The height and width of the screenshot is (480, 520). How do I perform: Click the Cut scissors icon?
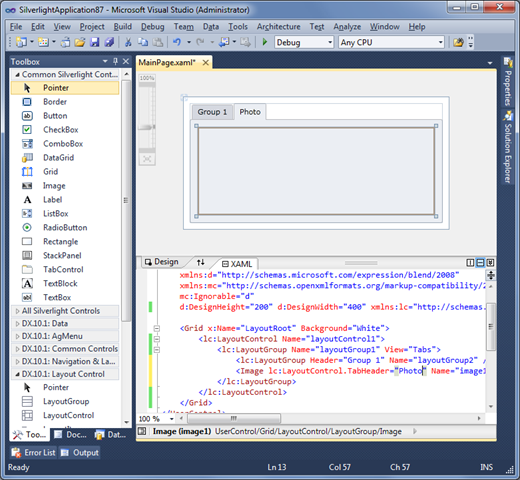pos(128,42)
